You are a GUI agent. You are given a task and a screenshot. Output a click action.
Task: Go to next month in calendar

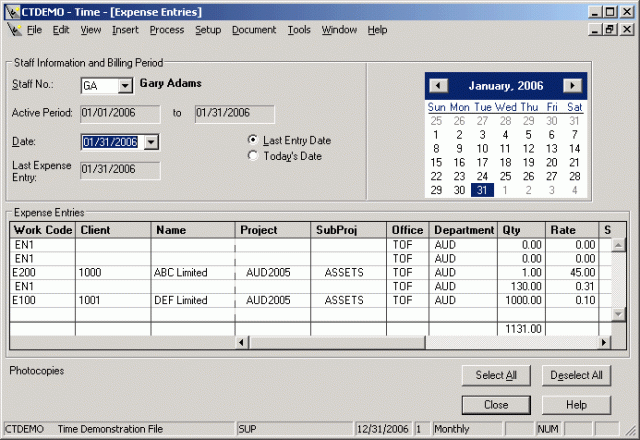(571, 86)
